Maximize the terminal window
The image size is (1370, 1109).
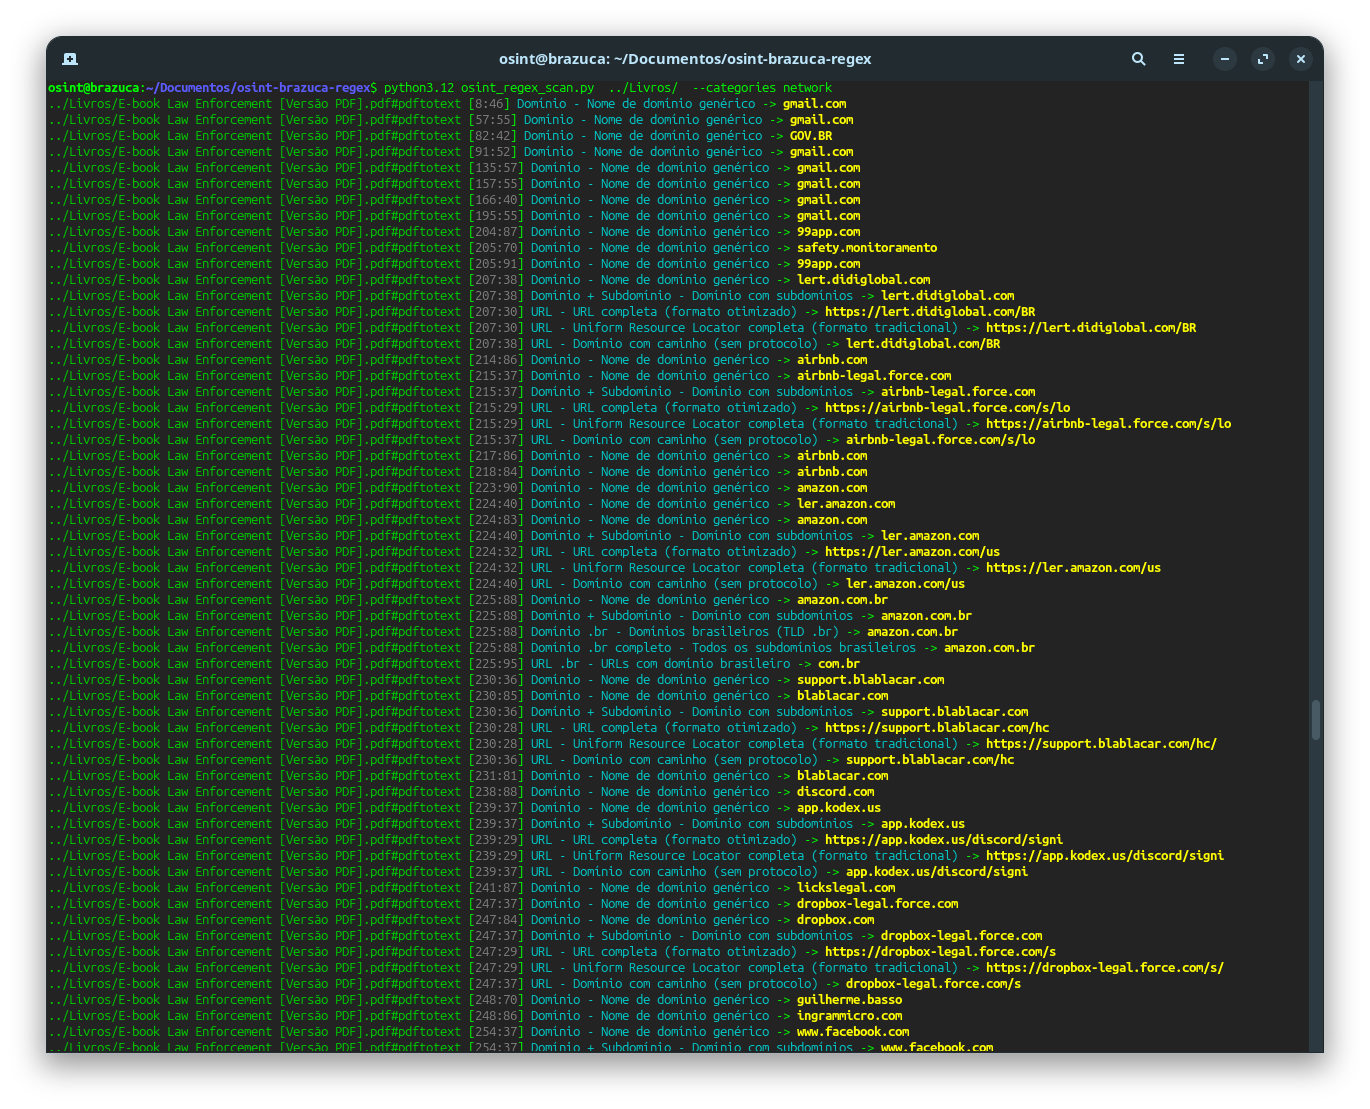click(1263, 59)
